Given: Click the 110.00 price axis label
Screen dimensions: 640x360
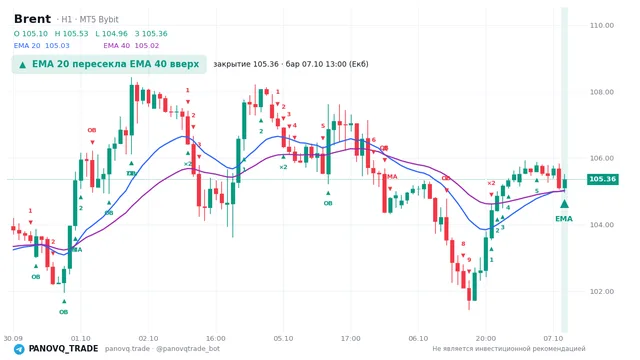Looking at the screenshot, I should coord(602,25).
